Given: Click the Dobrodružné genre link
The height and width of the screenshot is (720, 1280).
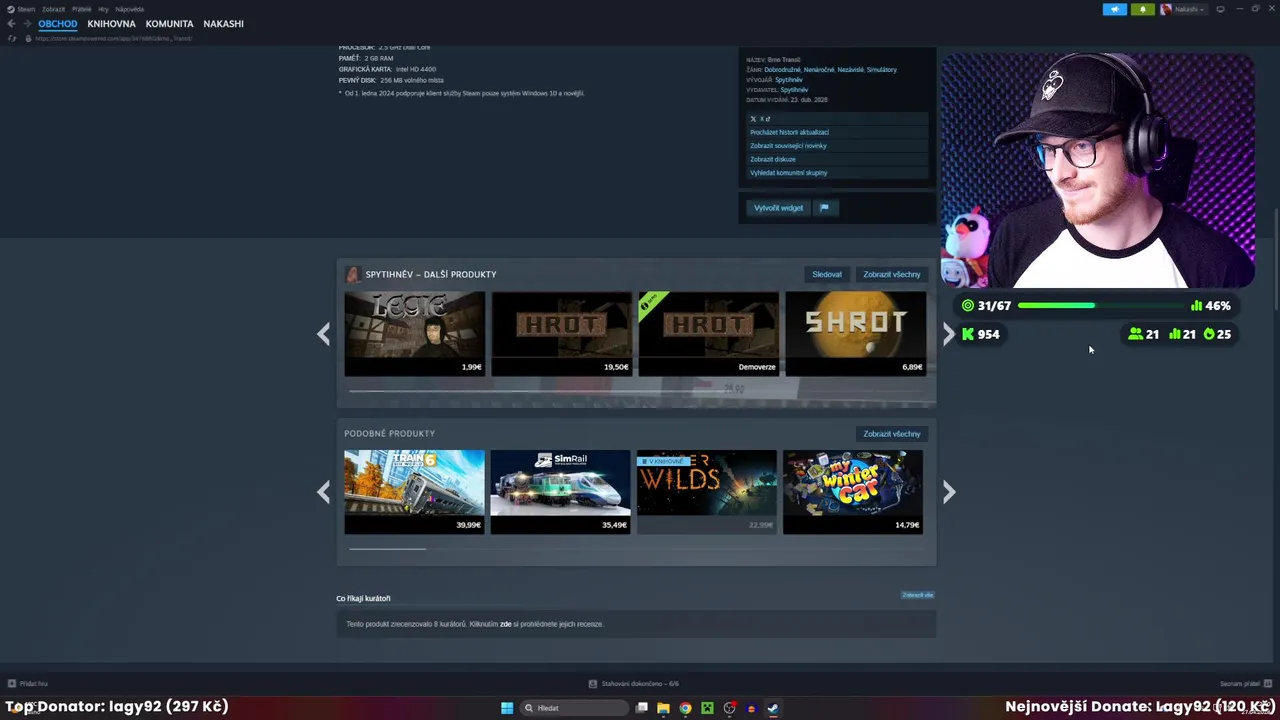Looking at the screenshot, I should pyautogui.click(x=782, y=70).
